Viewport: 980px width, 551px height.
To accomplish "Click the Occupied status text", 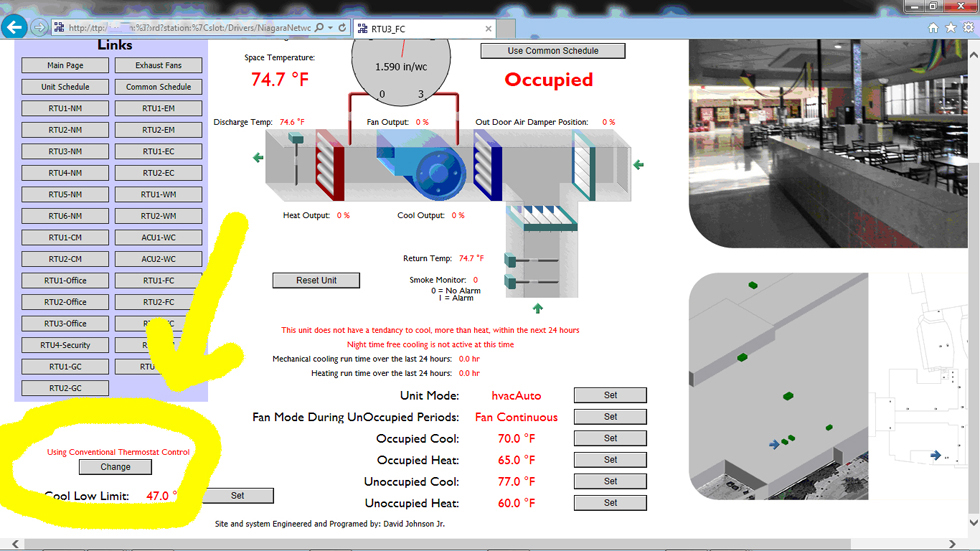I will (548, 79).
